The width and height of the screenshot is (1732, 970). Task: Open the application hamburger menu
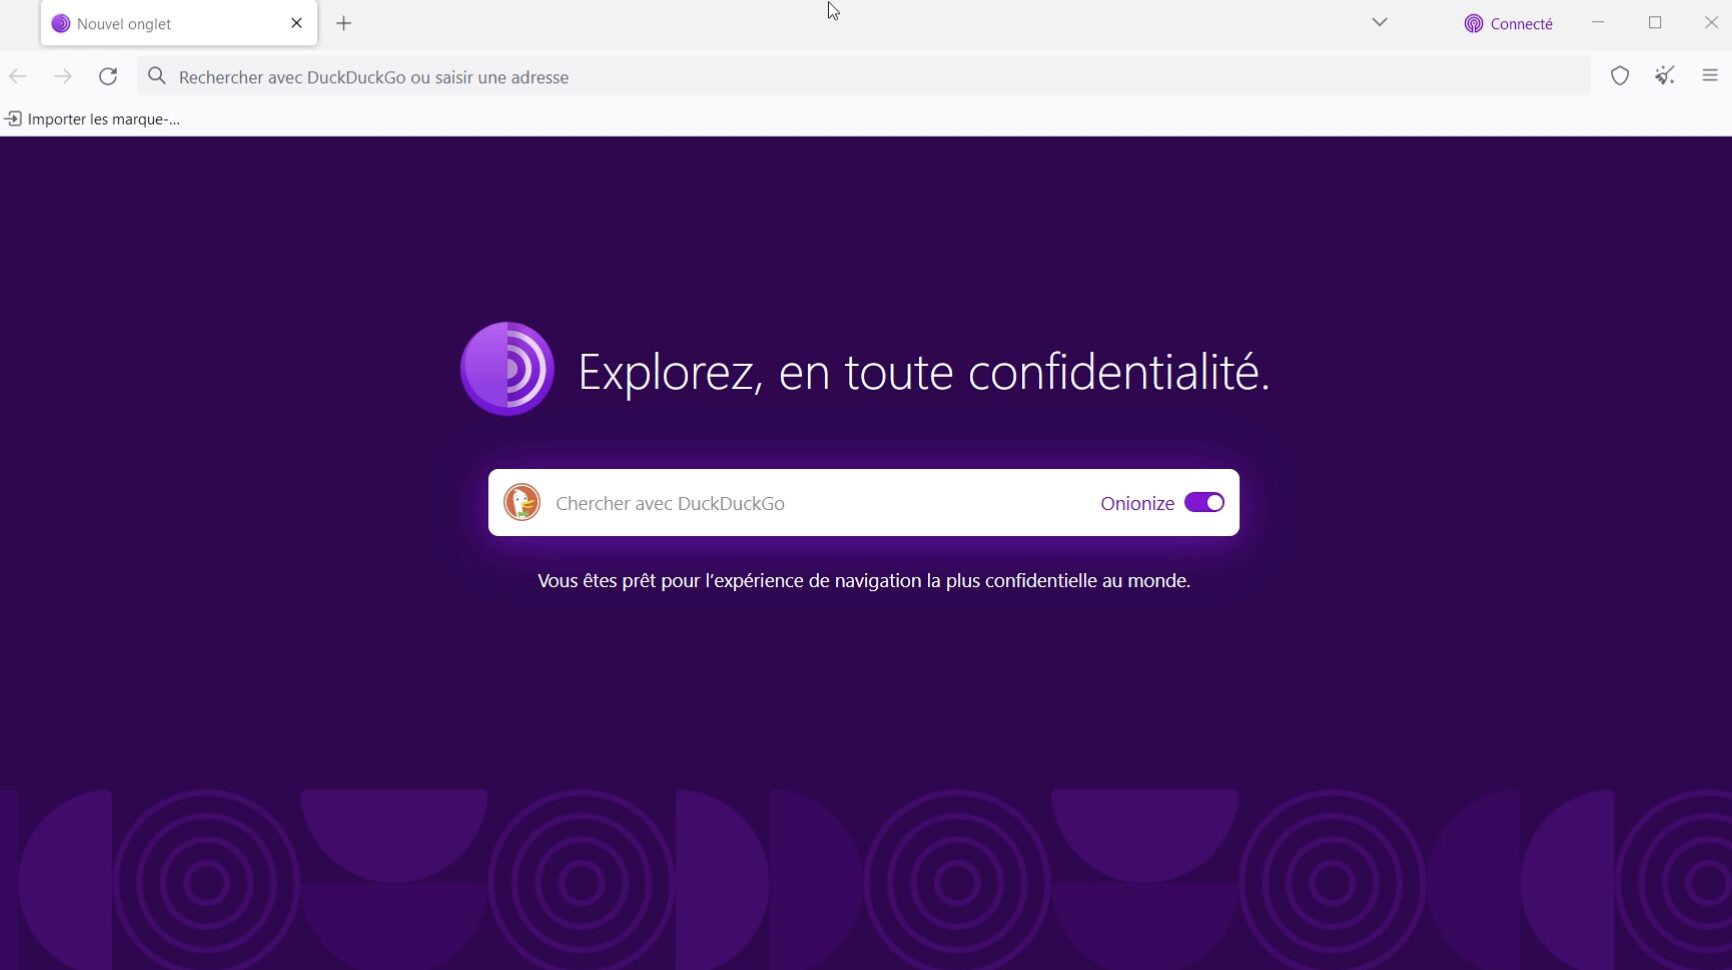pyautogui.click(x=1710, y=76)
